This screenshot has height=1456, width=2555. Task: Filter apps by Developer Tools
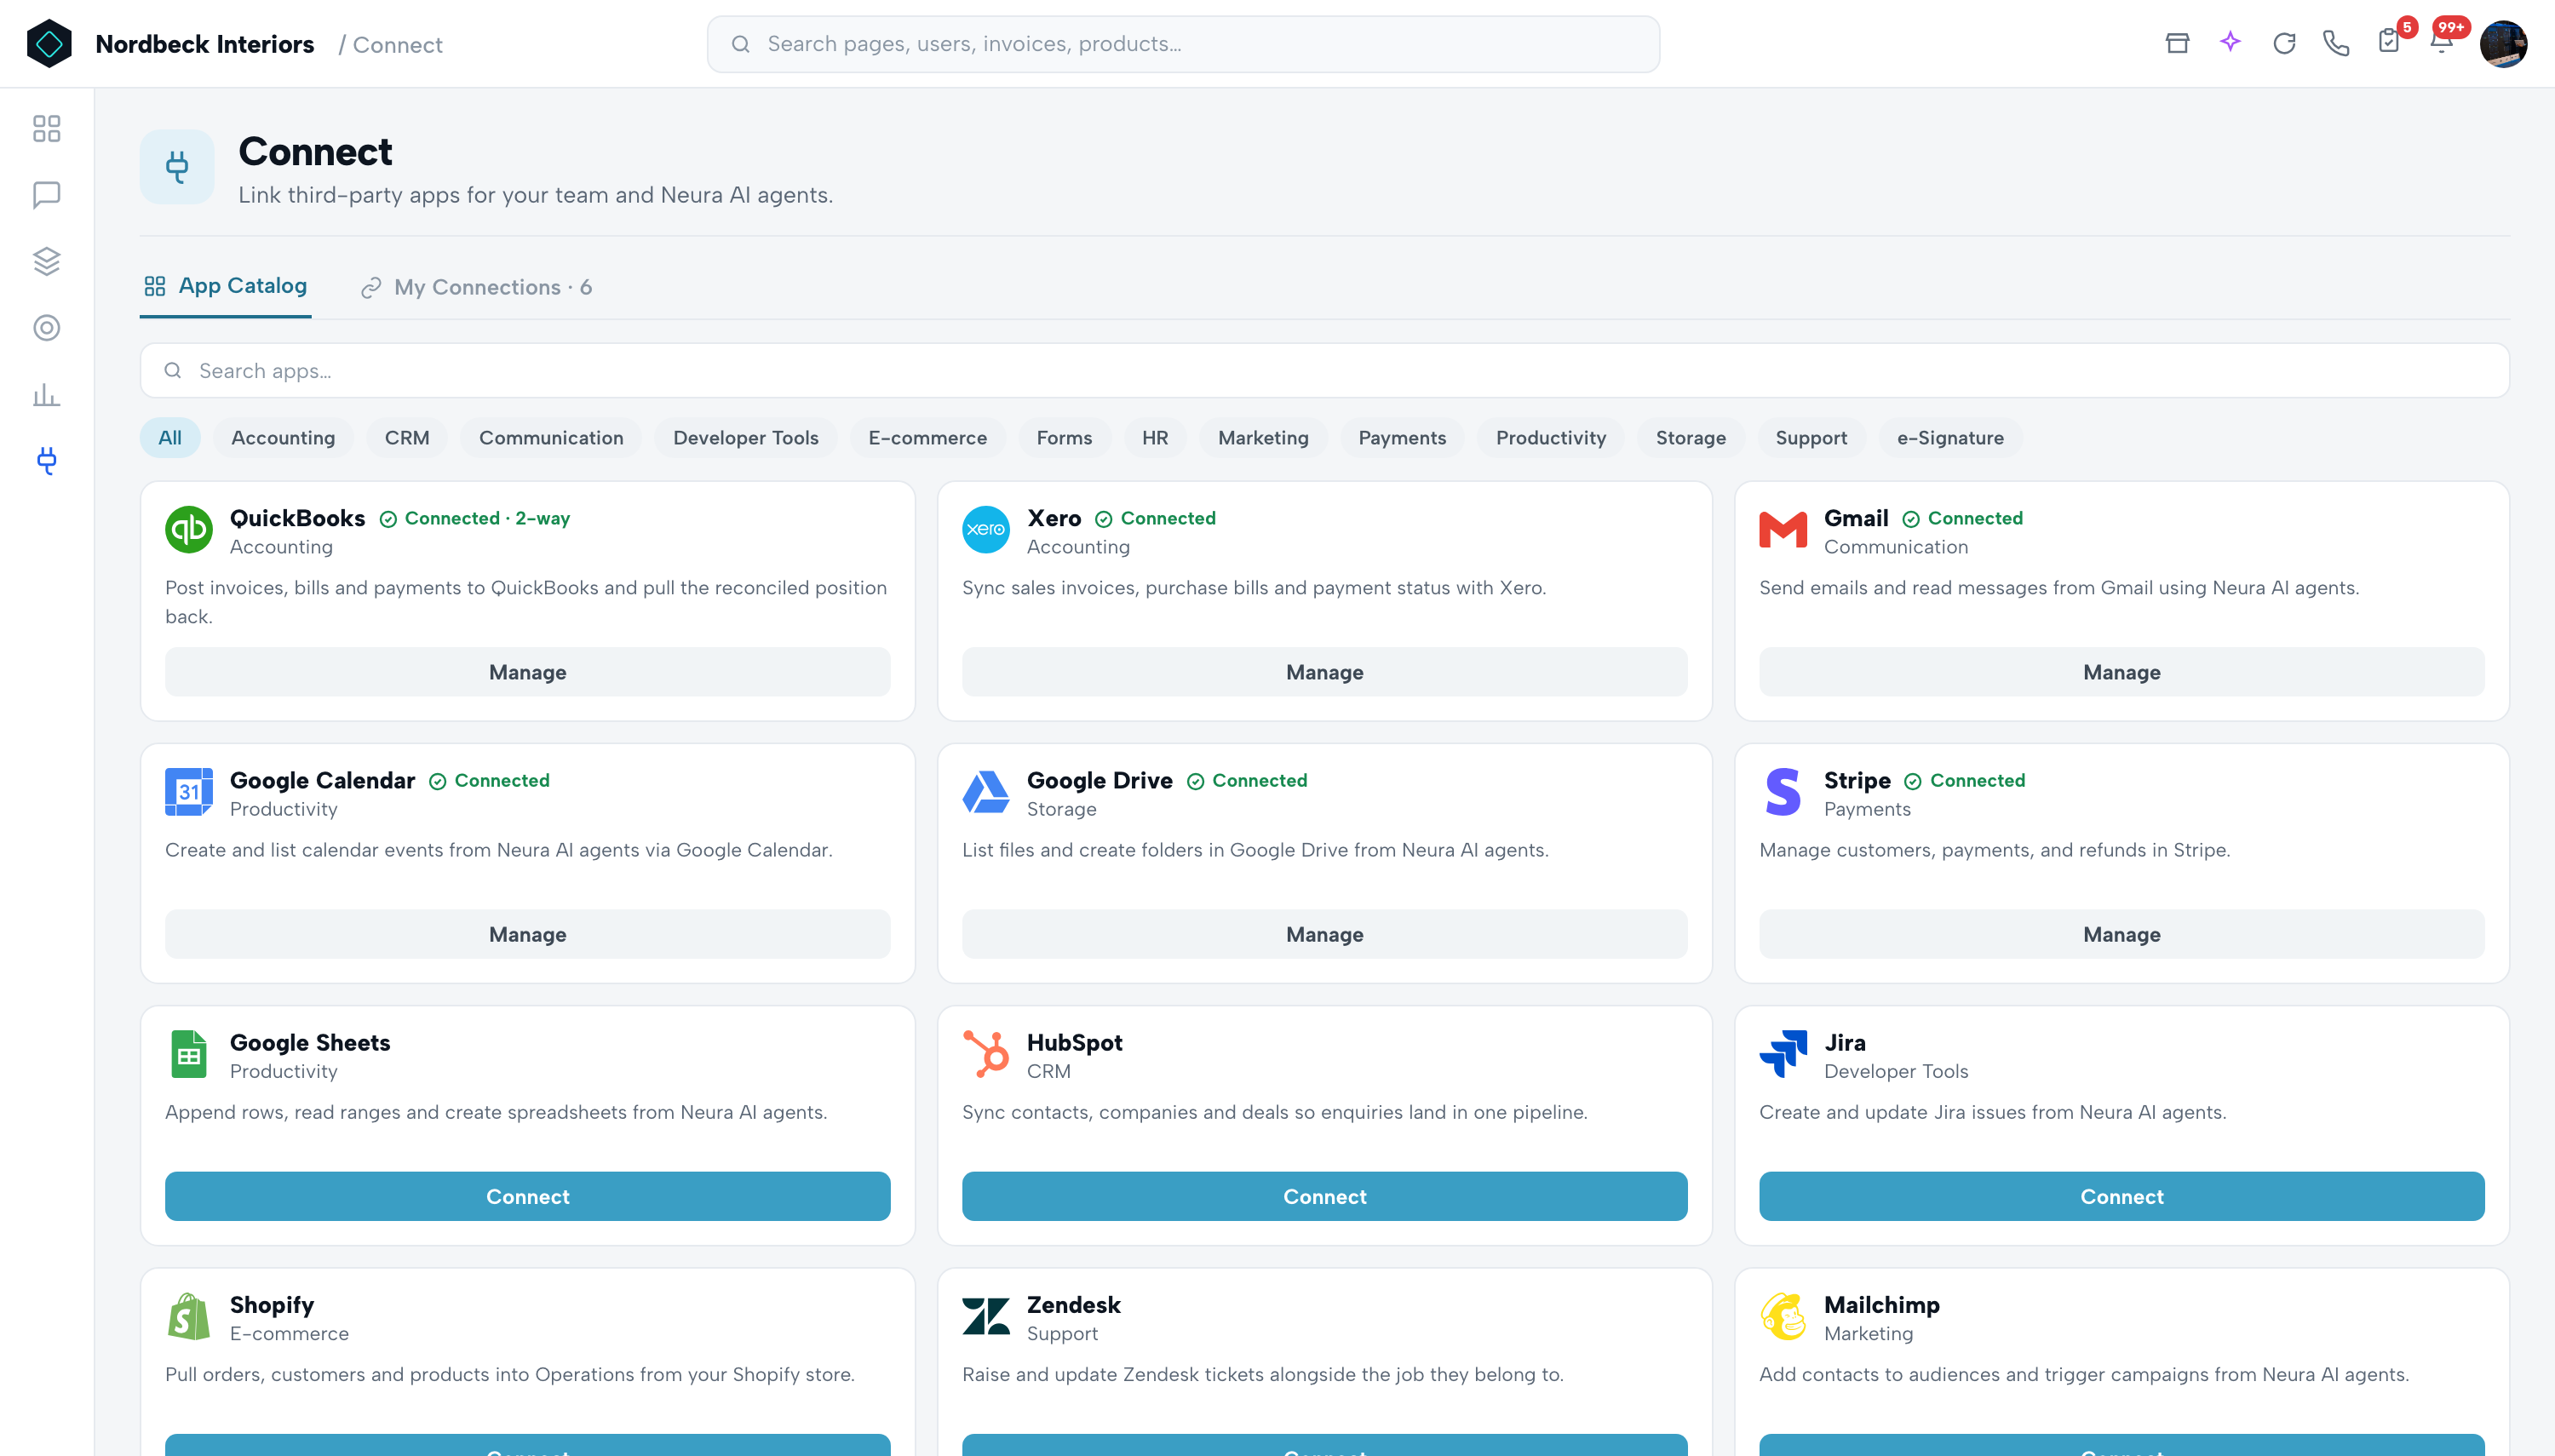coord(746,438)
